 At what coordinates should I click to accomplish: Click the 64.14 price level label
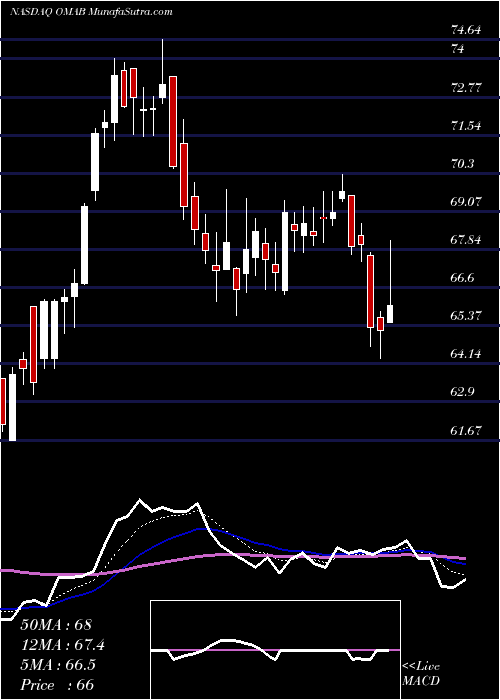pyautogui.click(x=466, y=354)
